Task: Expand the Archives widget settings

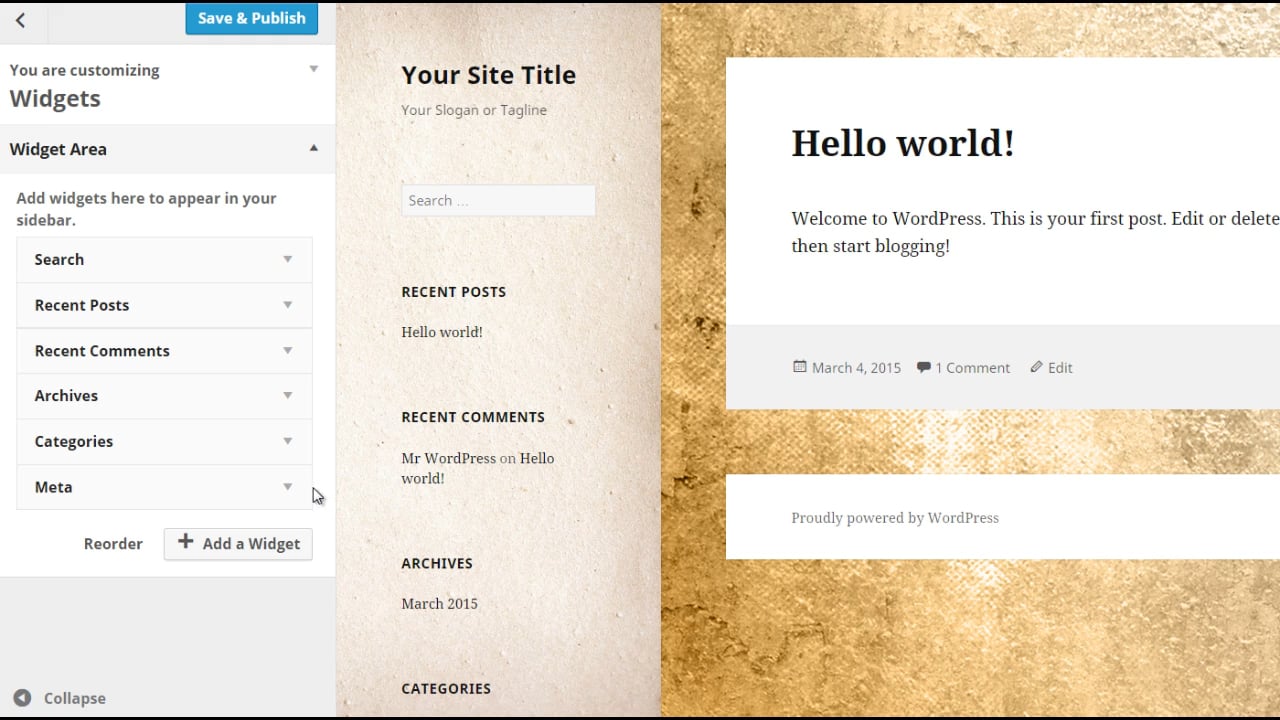Action: coord(288,396)
